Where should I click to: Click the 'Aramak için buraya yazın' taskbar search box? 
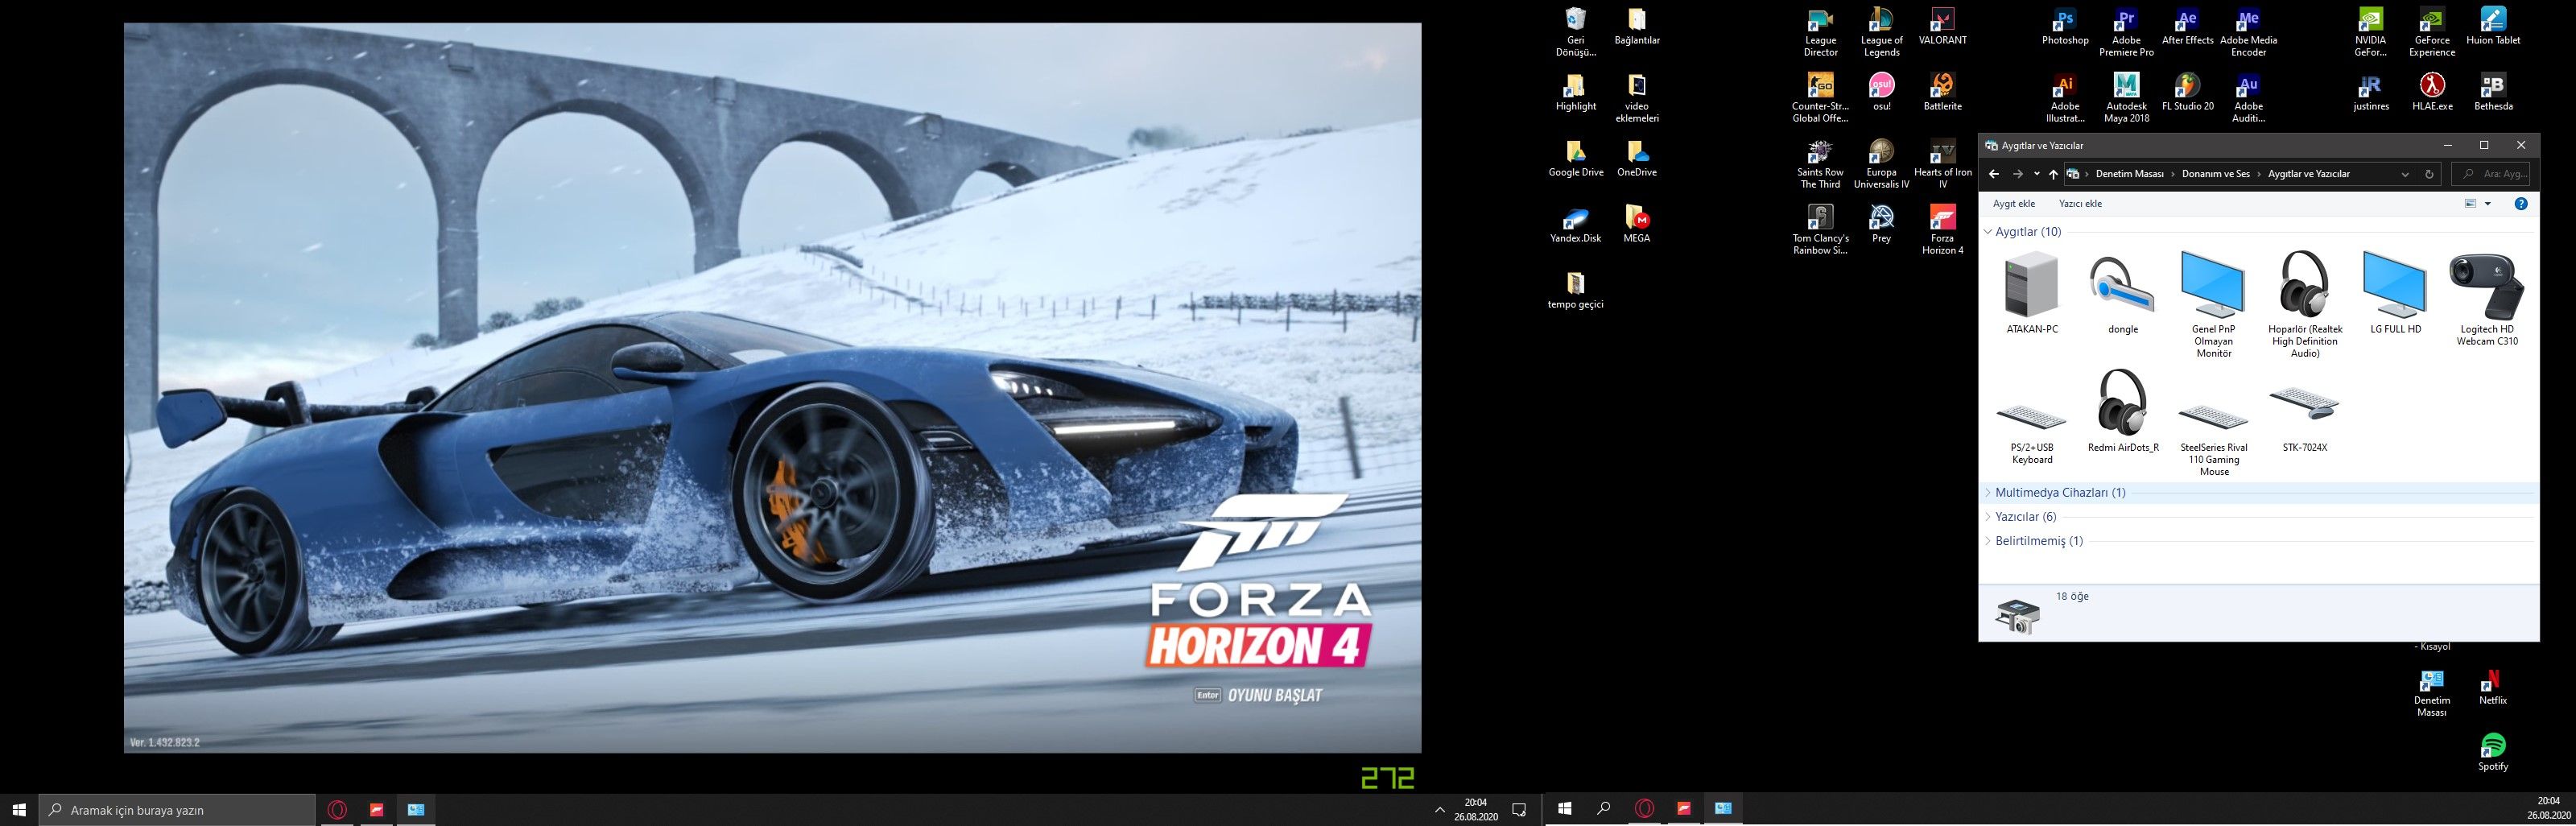(x=177, y=810)
